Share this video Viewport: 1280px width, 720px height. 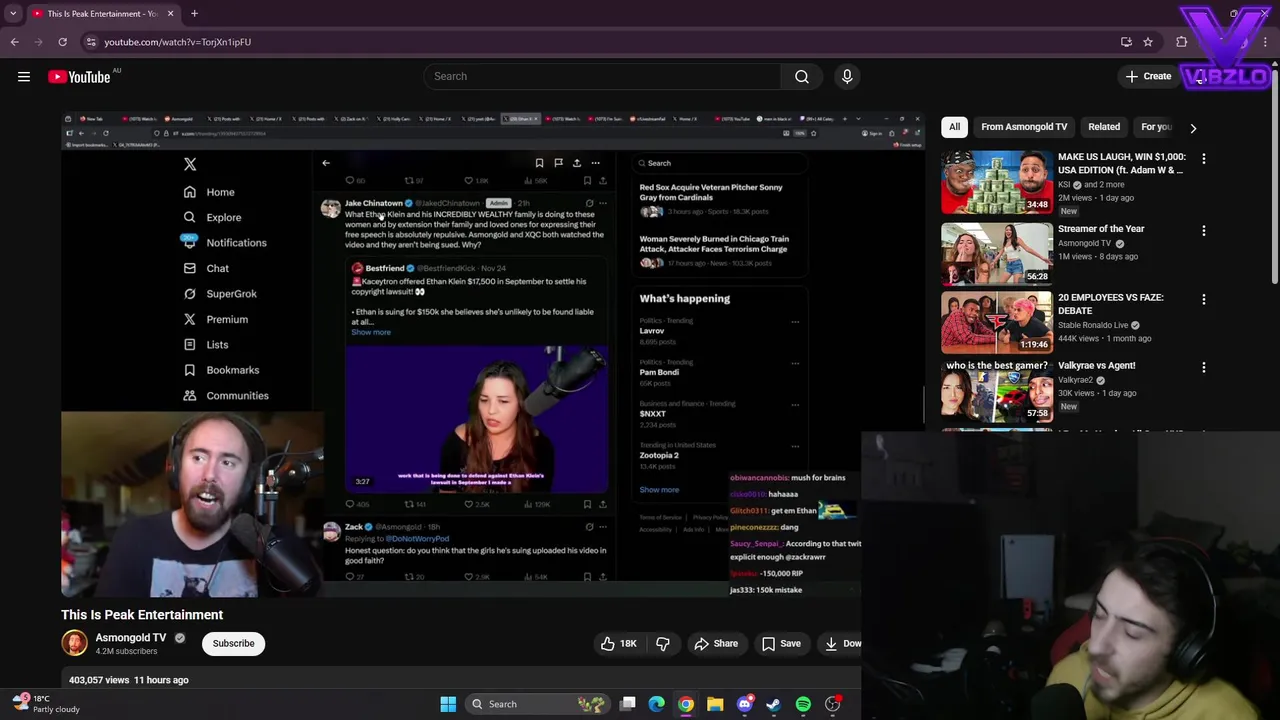pyautogui.click(x=716, y=643)
